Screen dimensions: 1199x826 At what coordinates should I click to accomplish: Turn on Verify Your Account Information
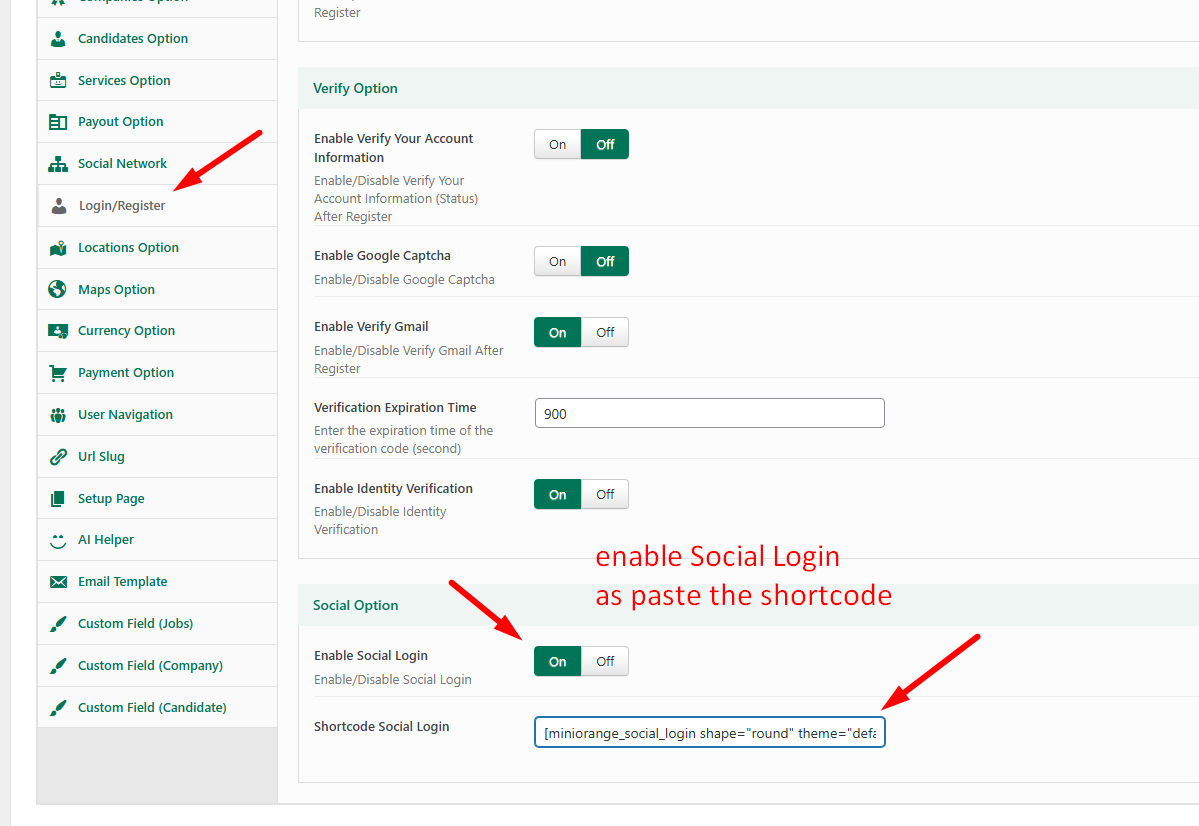tap(557, 145)
